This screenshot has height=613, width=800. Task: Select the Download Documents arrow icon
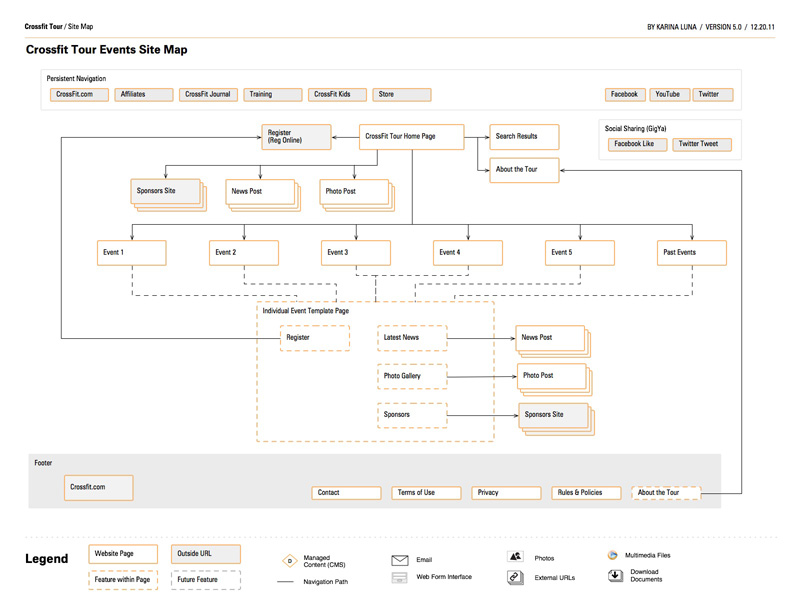615,576
